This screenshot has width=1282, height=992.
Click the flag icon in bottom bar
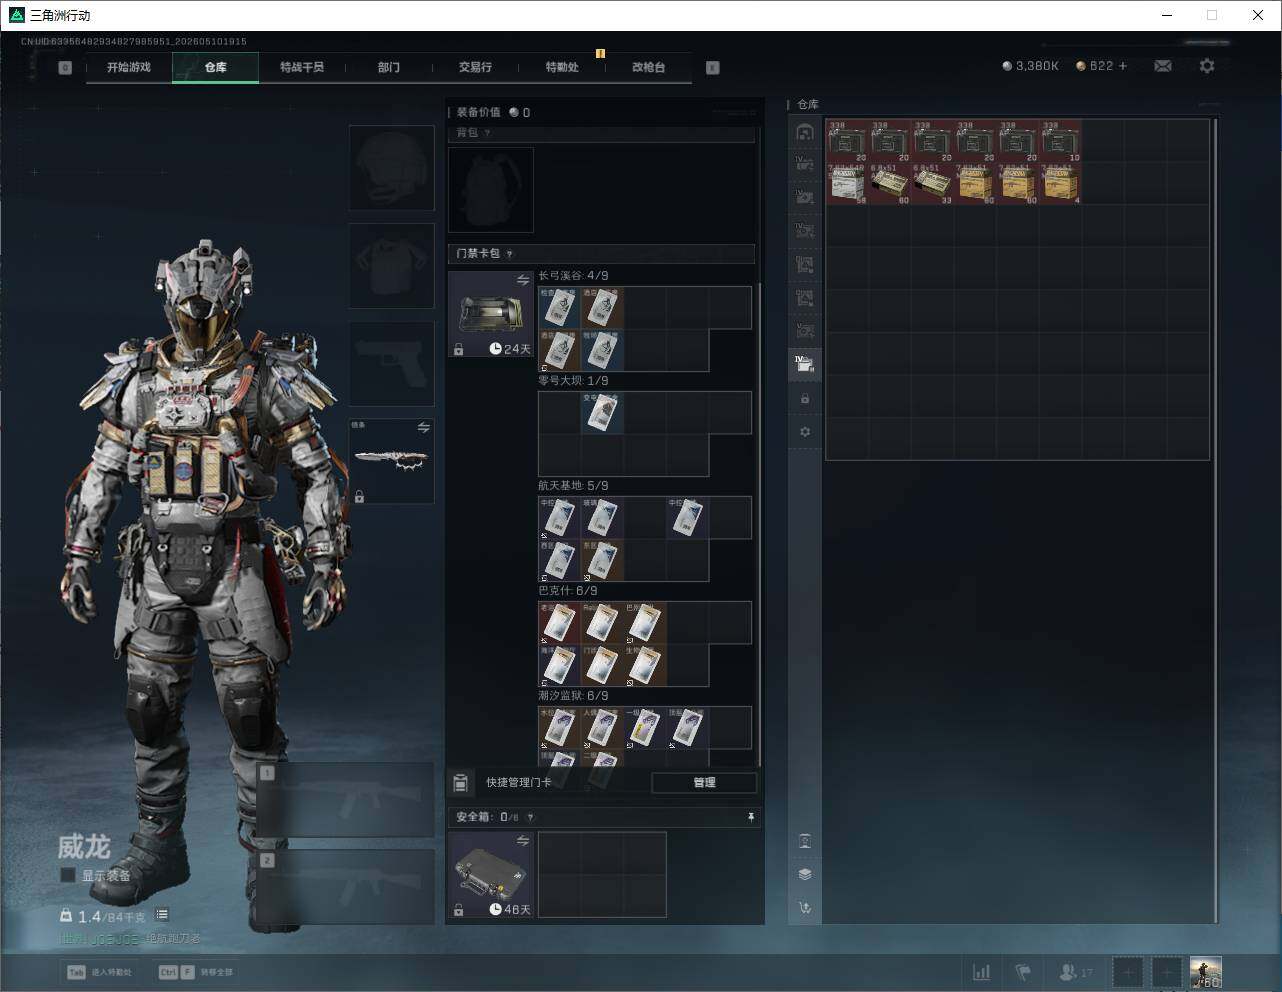click(1023, 972)
